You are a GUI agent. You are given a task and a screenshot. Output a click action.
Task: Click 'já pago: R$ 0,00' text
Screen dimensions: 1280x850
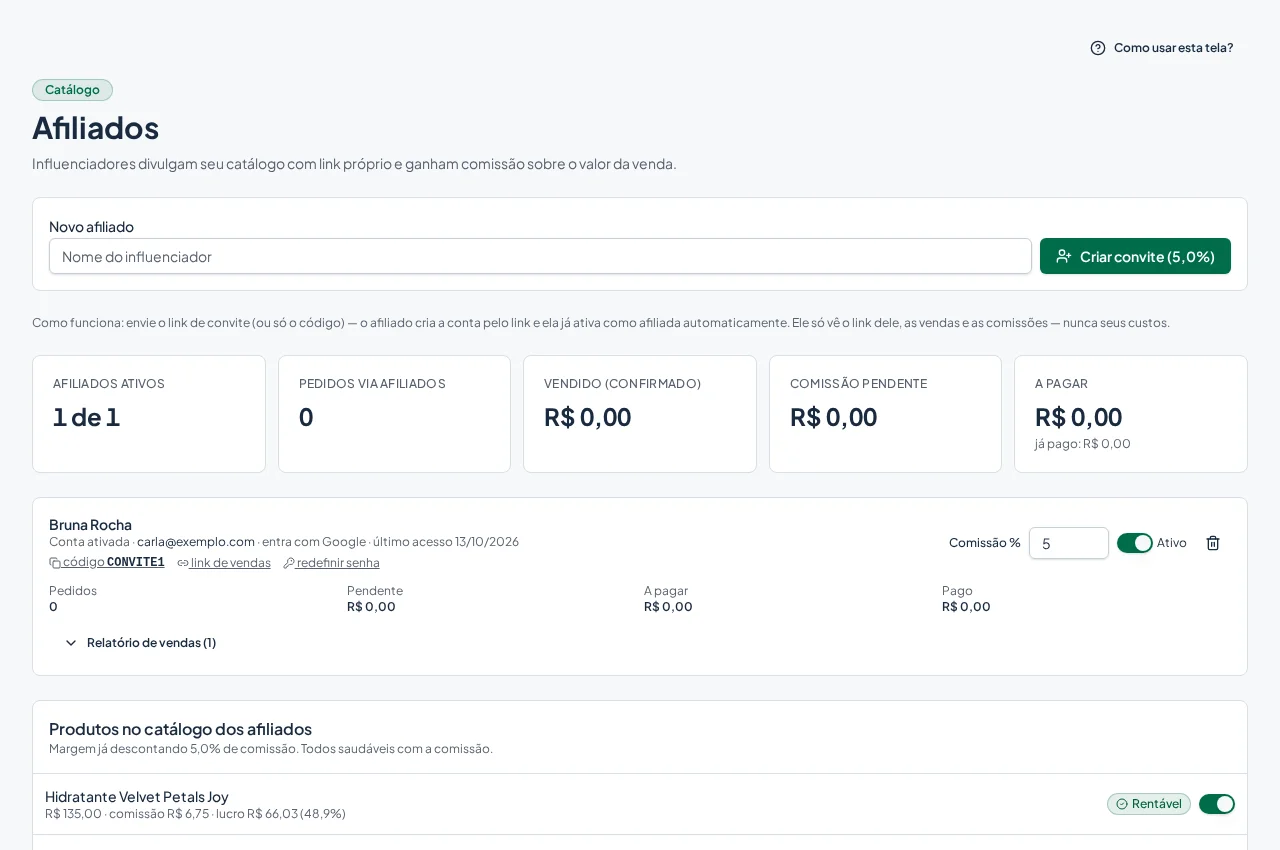tap(1083, 444)
